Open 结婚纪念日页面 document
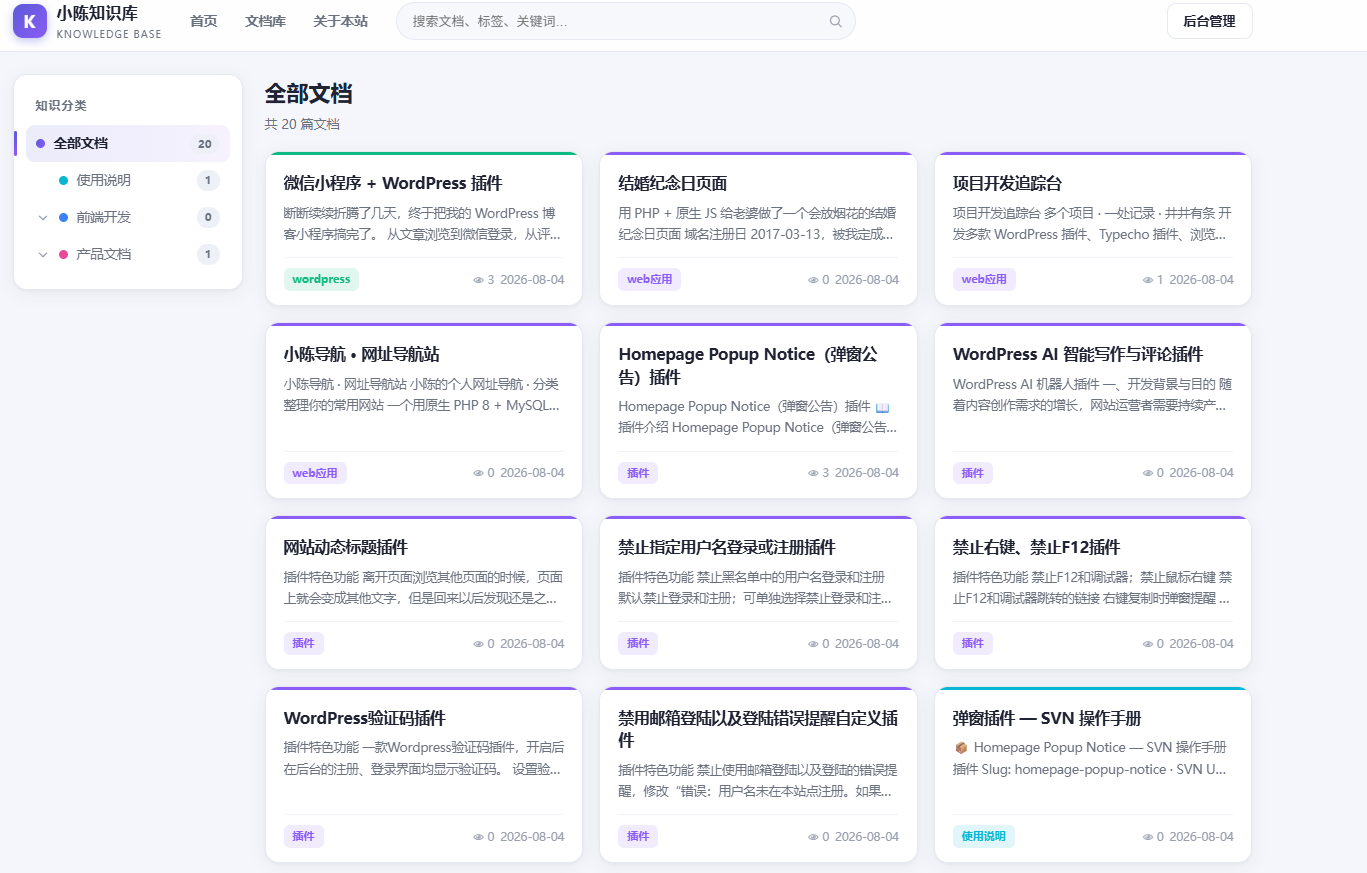Viewport: 1367px width, 873px height. point(673,183)
